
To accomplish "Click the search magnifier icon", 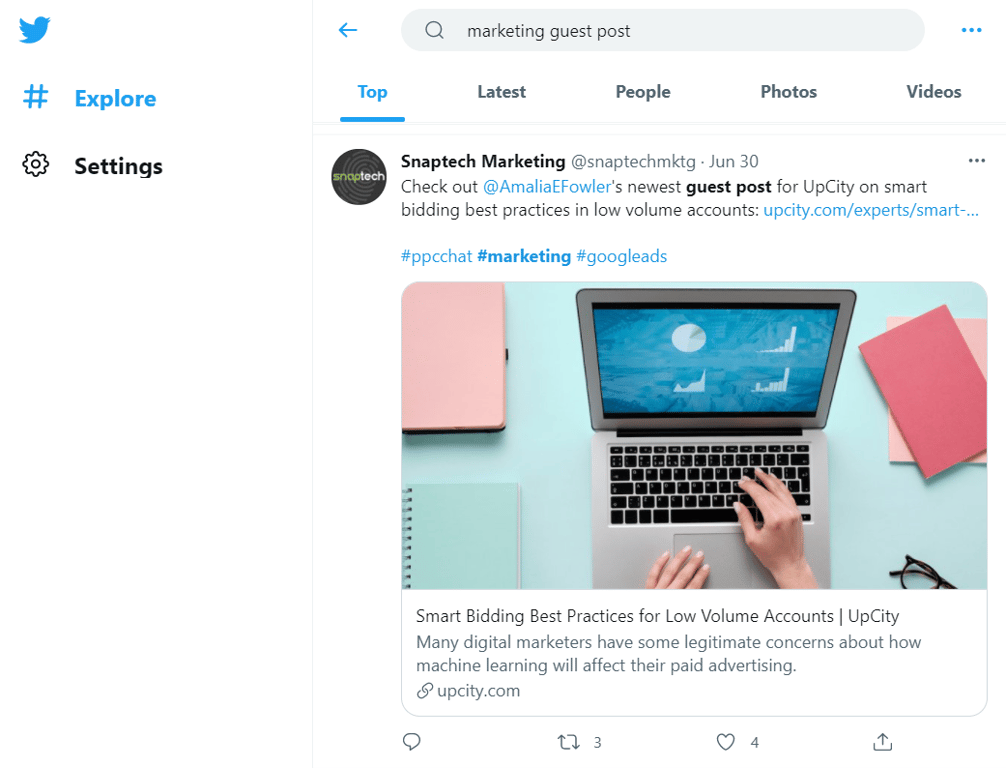I will pos(434,30).
